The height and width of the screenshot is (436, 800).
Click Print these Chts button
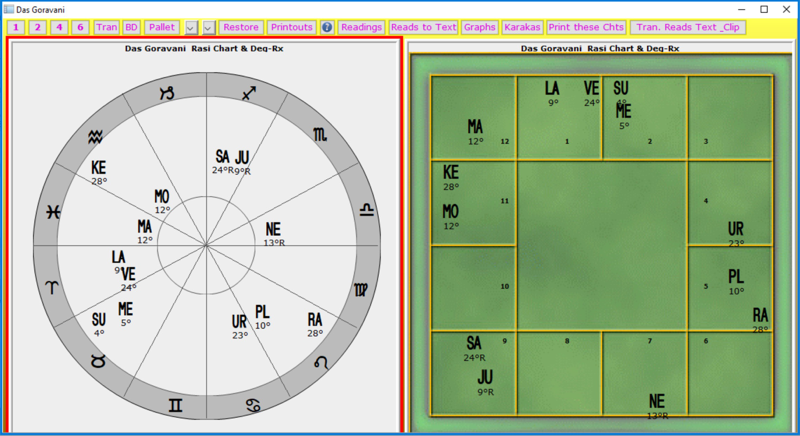[586, 27]
